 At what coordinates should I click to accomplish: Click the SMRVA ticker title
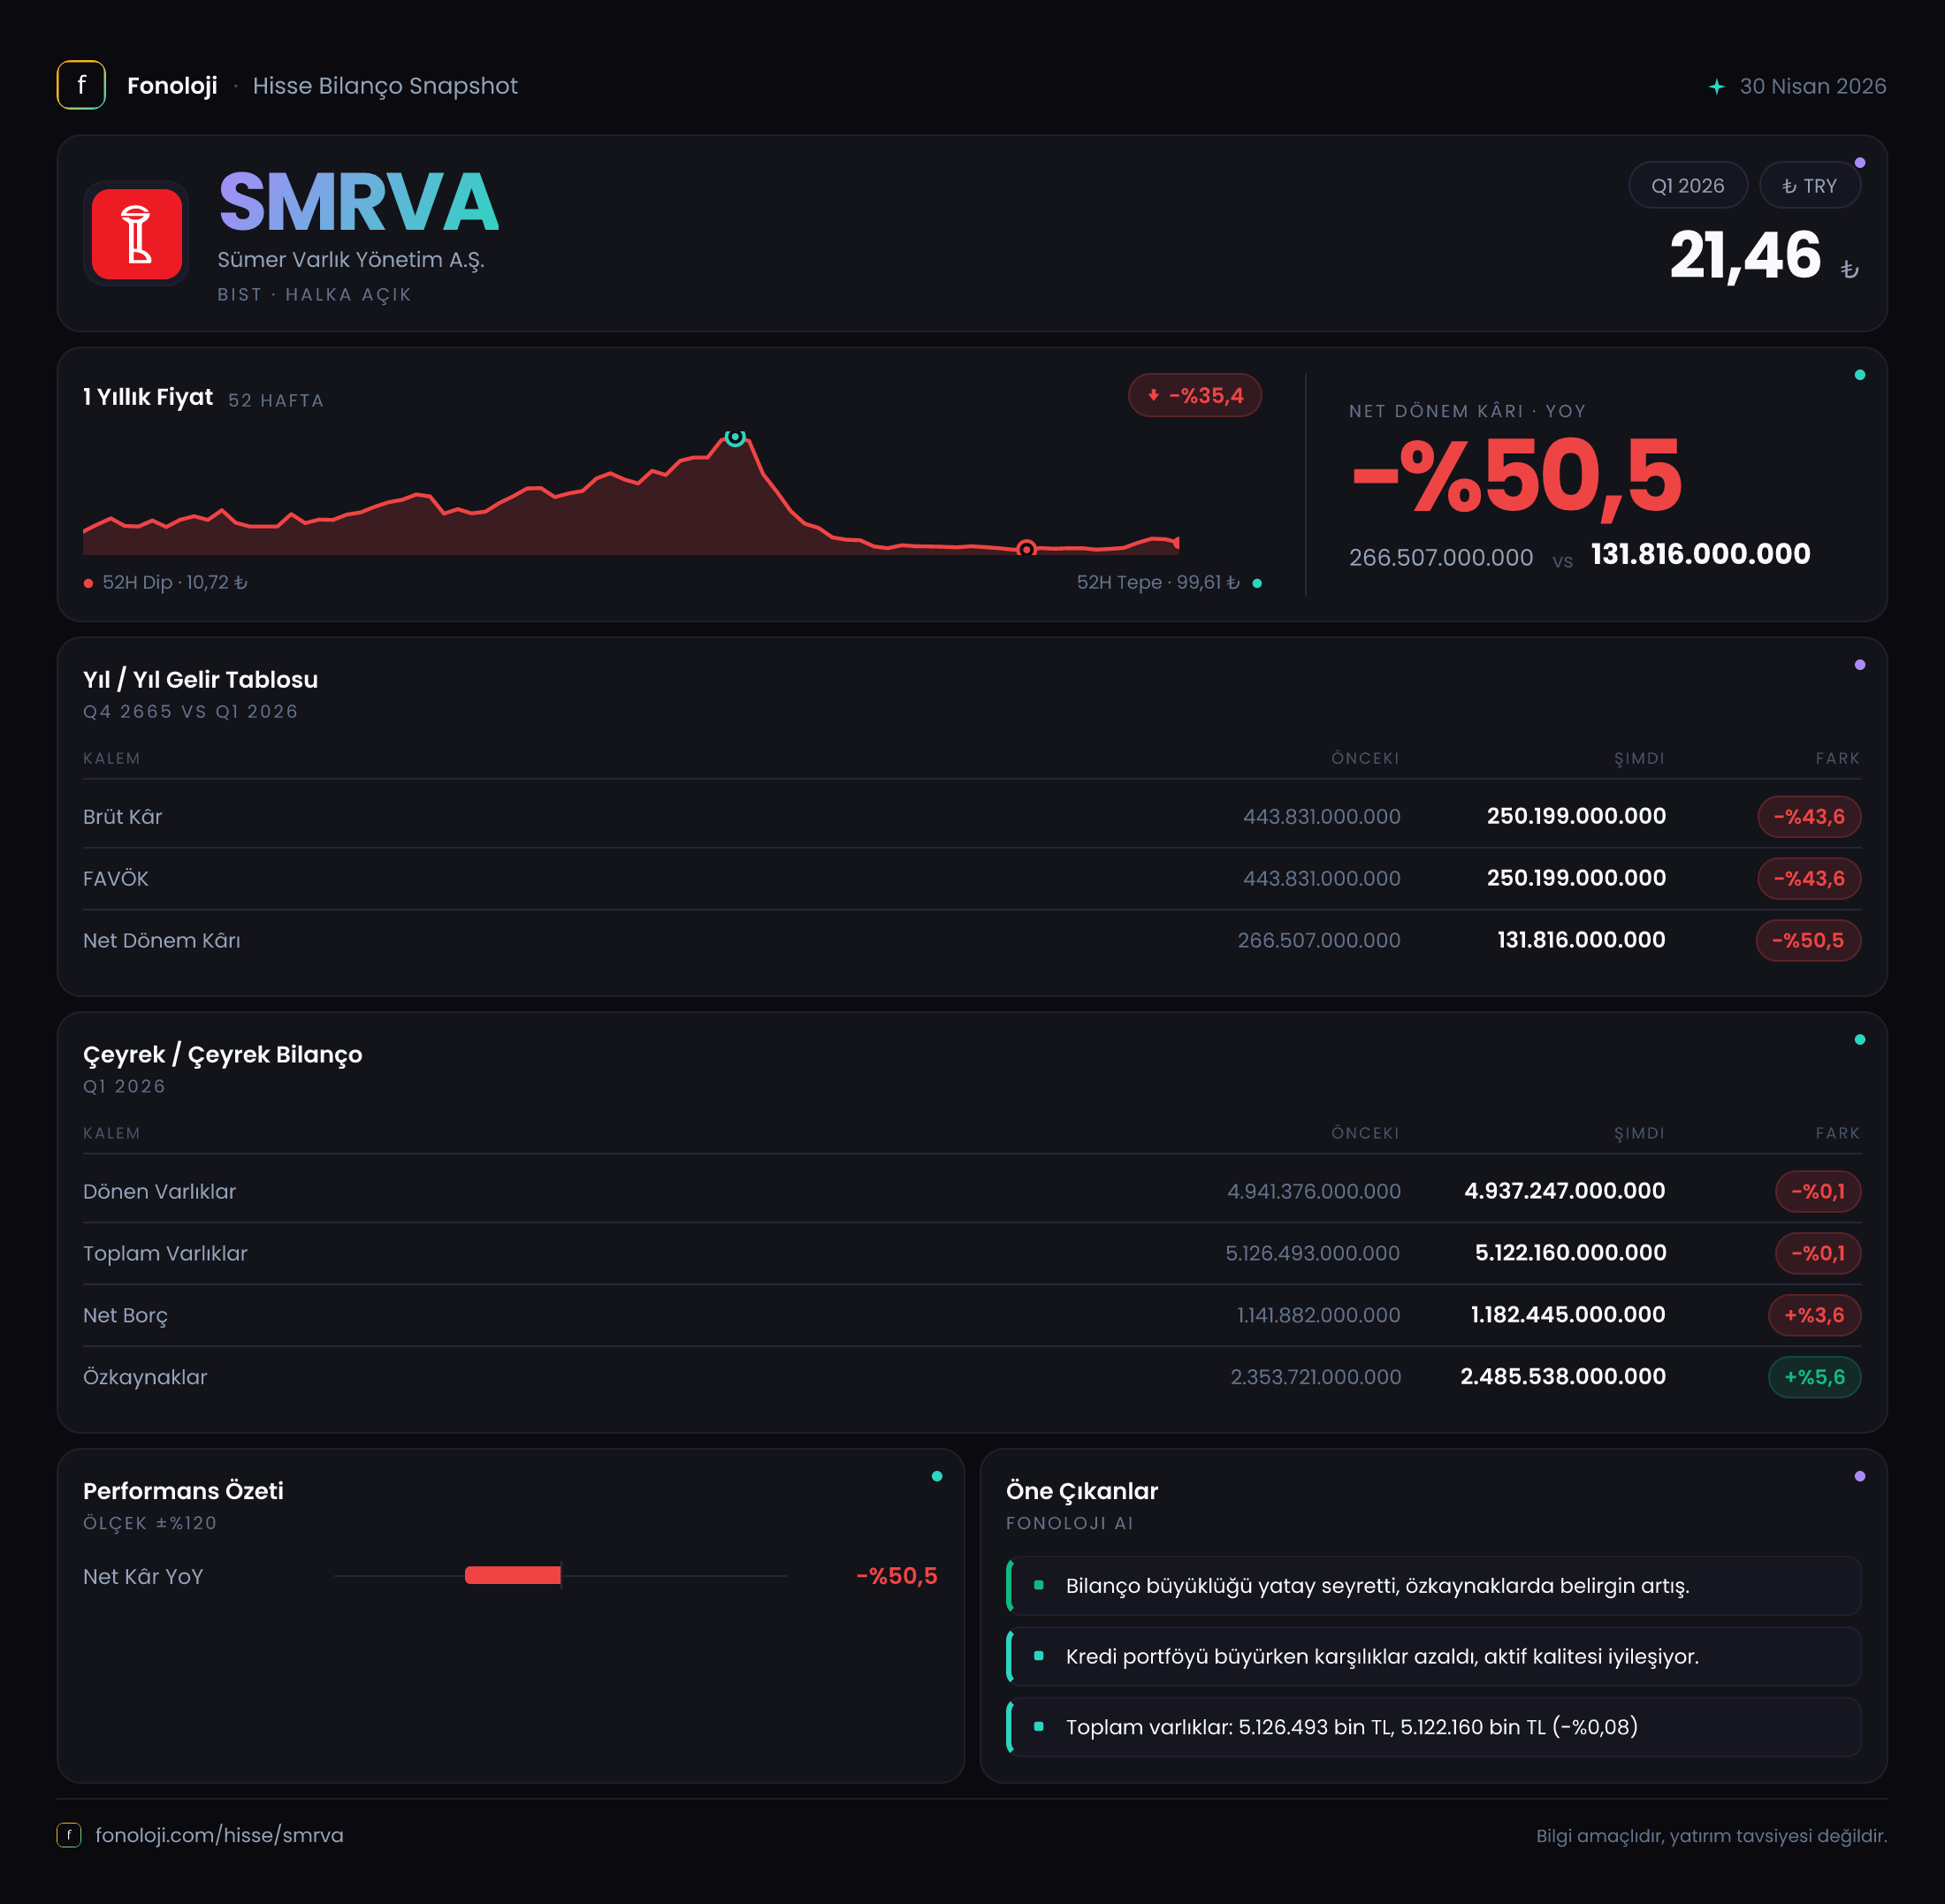click(359, 203)
